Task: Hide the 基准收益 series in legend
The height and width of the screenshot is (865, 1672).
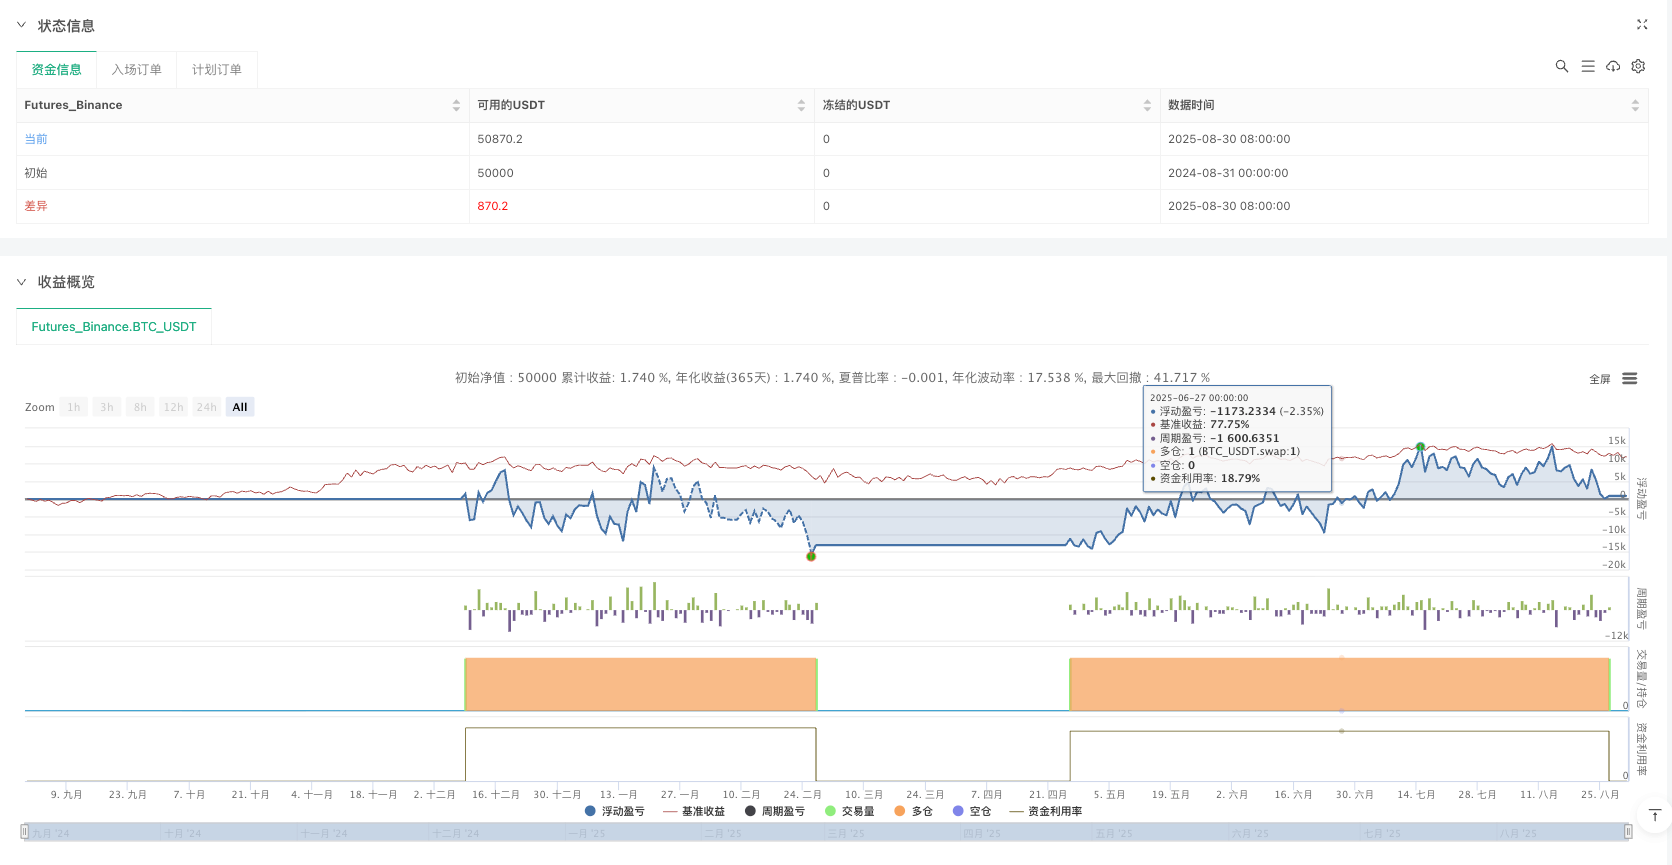Action: coord(693,811)
